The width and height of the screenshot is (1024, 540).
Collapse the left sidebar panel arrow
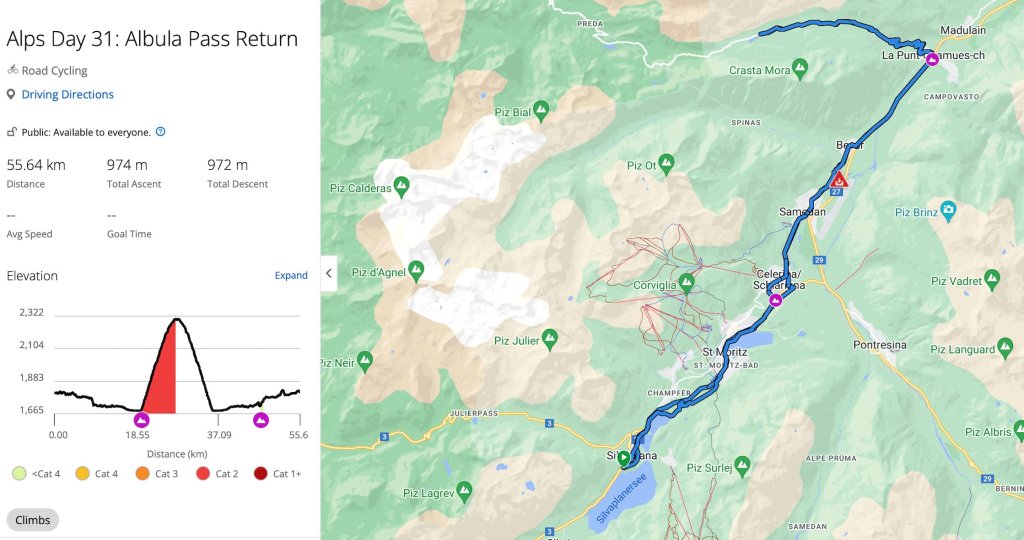(x=328, y=272)
